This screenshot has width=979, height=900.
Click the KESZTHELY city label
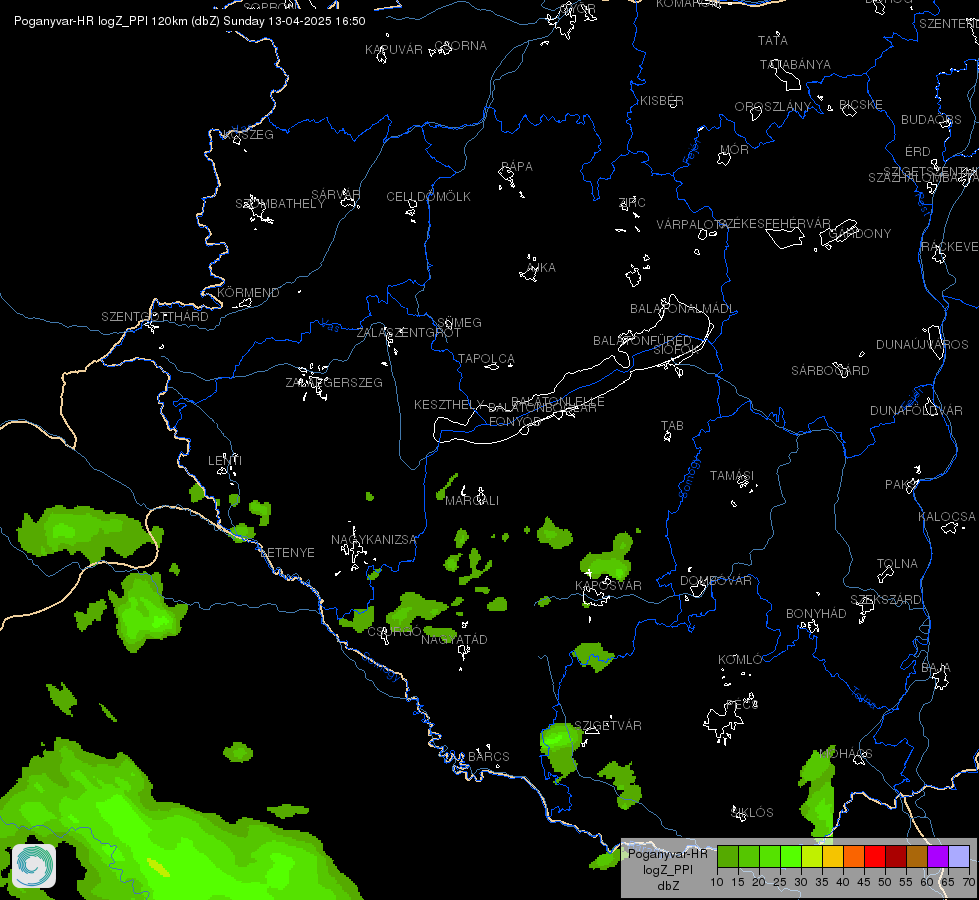449,405
